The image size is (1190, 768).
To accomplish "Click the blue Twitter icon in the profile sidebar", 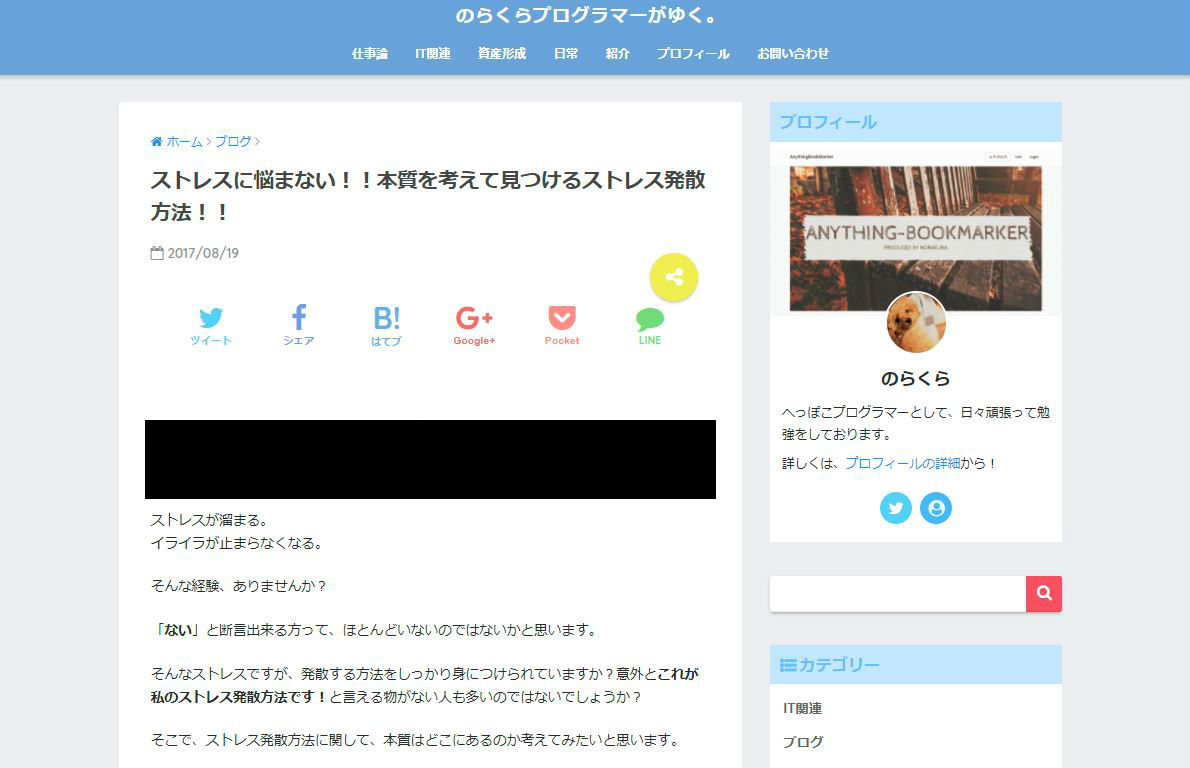I will coord(896,508).
